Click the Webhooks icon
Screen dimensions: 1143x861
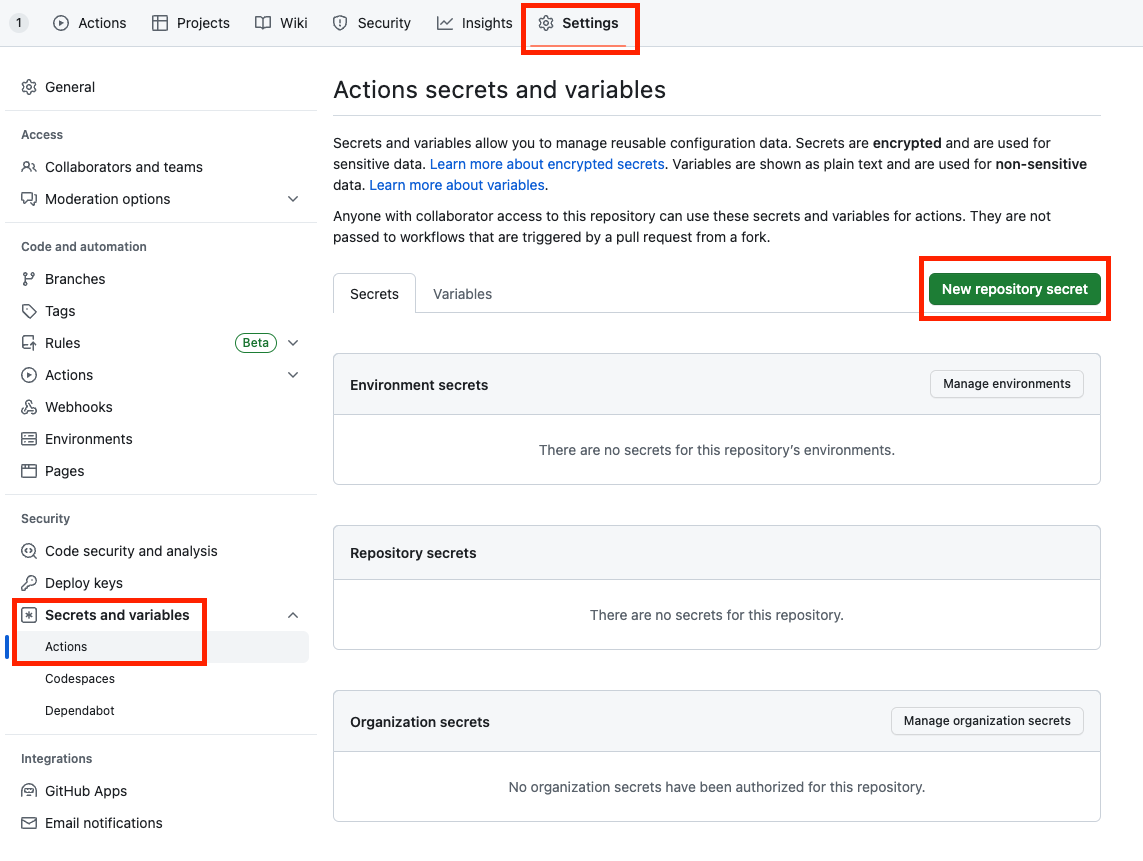(29, 408)
